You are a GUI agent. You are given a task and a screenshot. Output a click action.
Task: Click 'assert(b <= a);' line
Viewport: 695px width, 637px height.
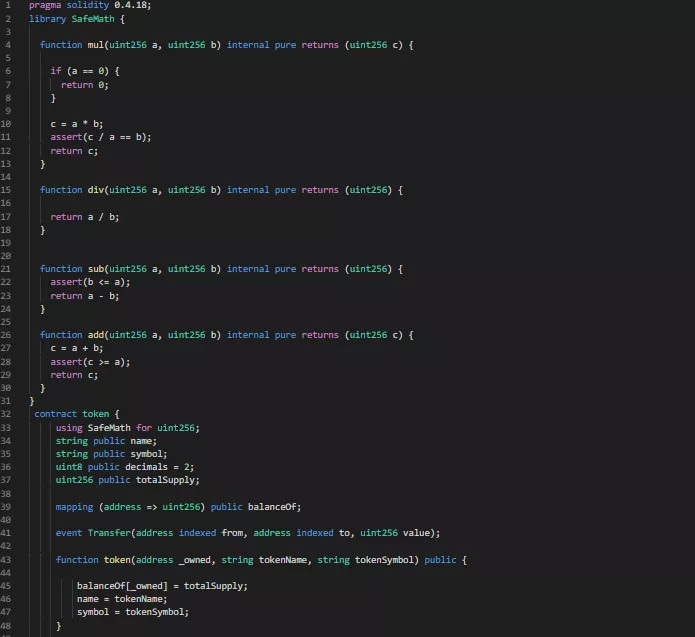pos(90,282)
